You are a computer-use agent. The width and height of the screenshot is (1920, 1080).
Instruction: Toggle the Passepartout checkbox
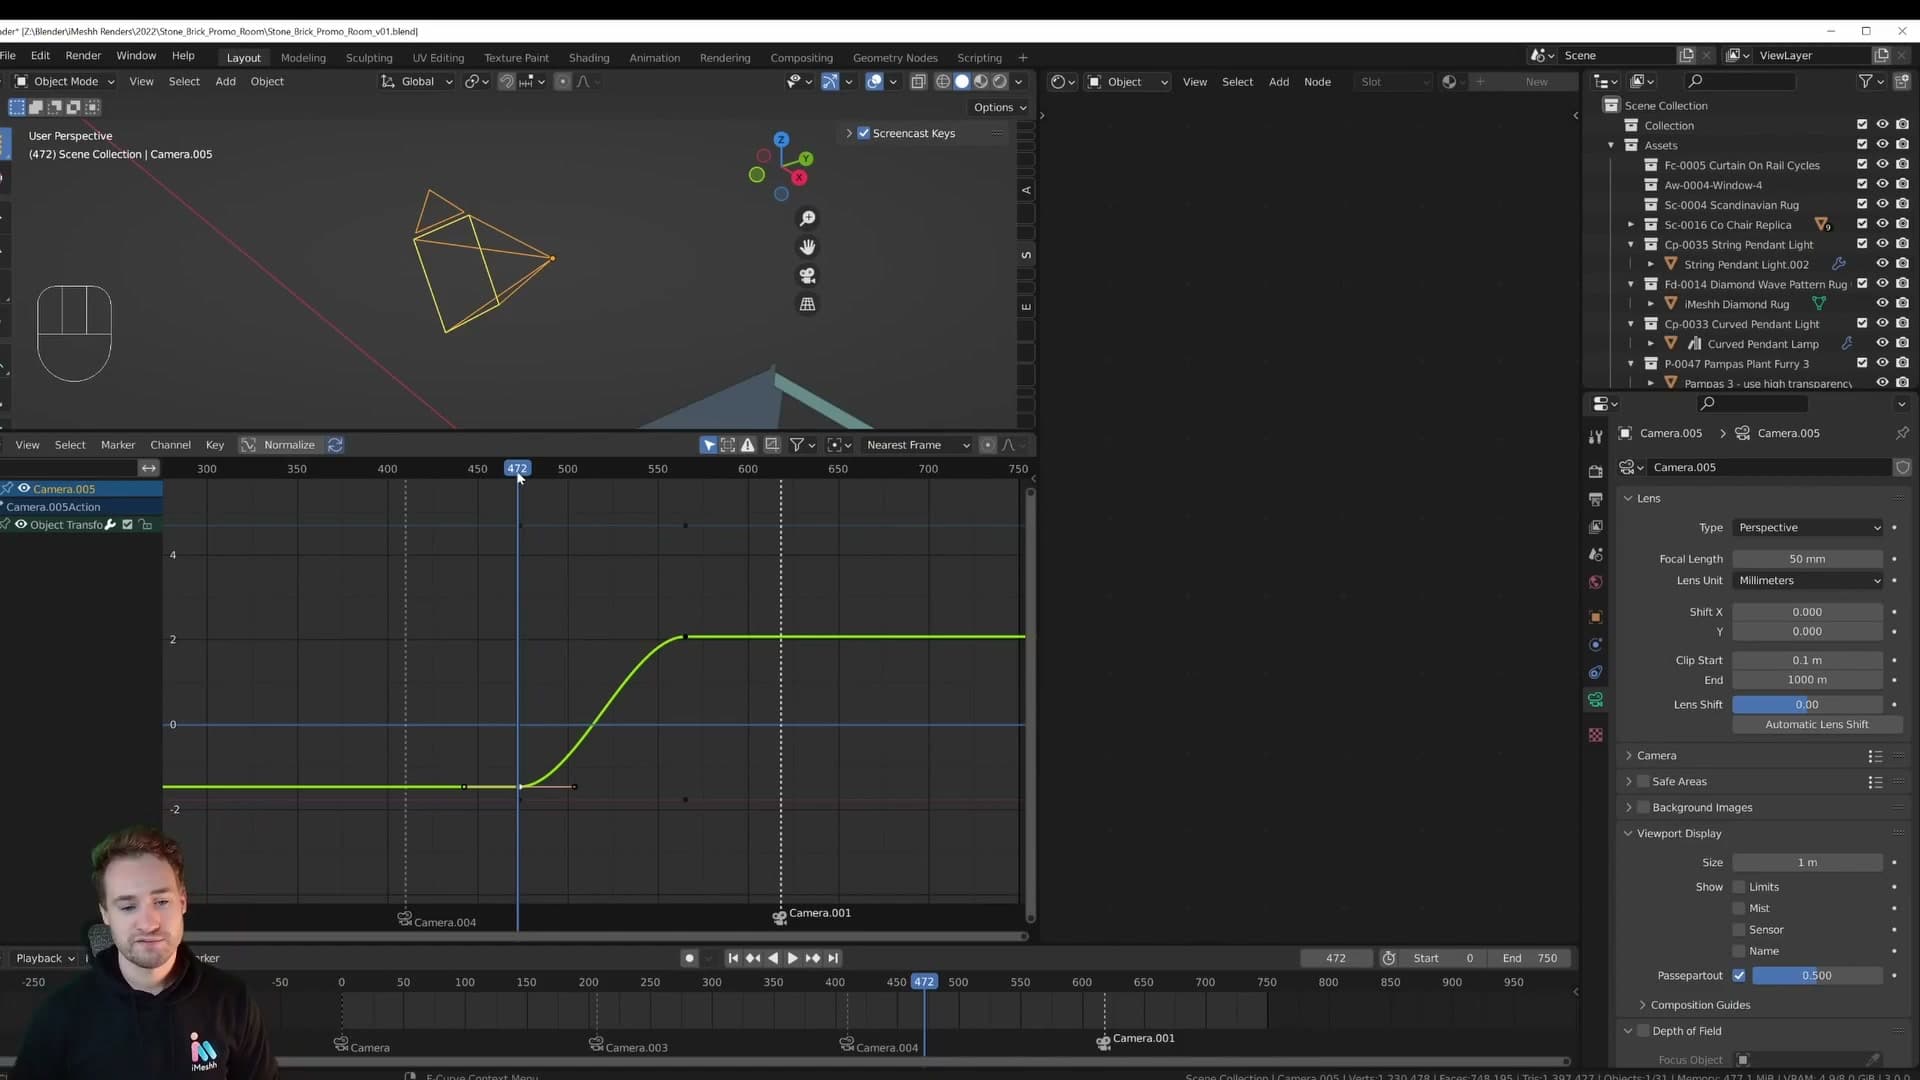[x=1739, y=975]
